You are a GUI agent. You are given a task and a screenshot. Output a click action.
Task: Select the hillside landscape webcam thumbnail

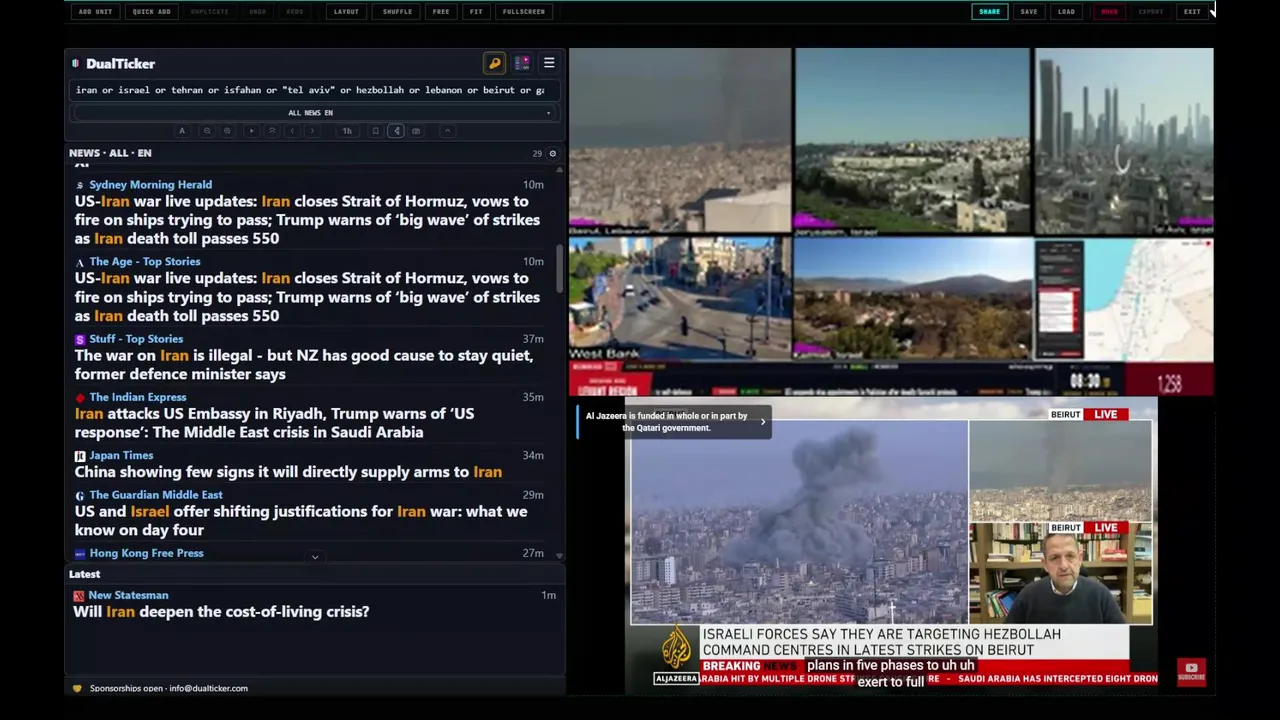pyautogui.click(x=912, y=299)
